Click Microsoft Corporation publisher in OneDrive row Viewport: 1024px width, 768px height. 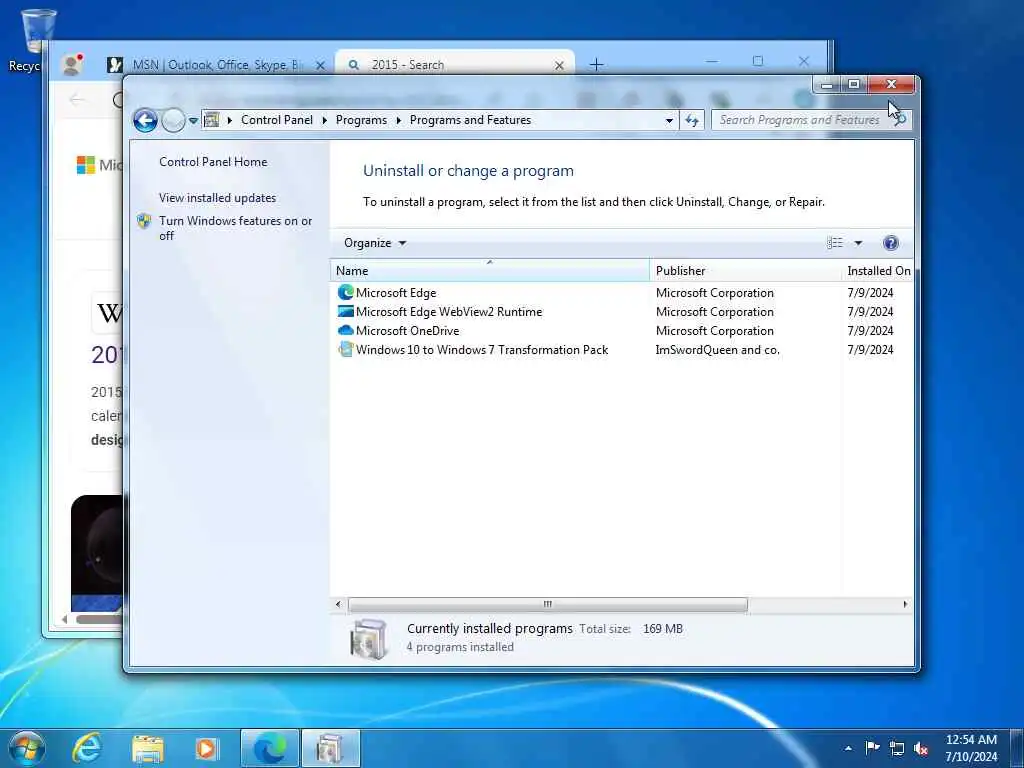[714, 330]
